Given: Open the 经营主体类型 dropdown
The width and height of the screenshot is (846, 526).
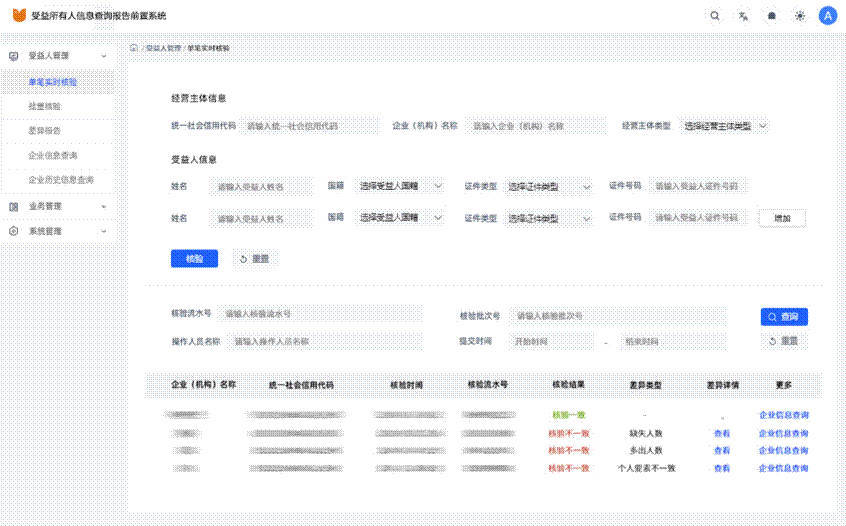Looking at the screenshot, I should coord(725,127).
